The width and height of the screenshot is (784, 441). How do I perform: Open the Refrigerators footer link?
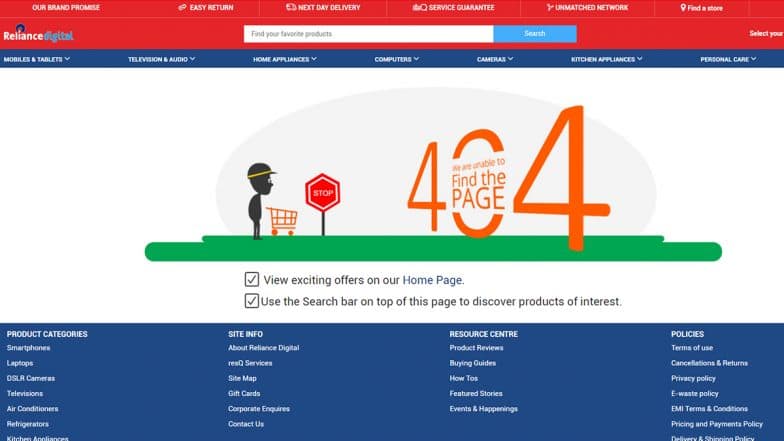click(28, 424)
